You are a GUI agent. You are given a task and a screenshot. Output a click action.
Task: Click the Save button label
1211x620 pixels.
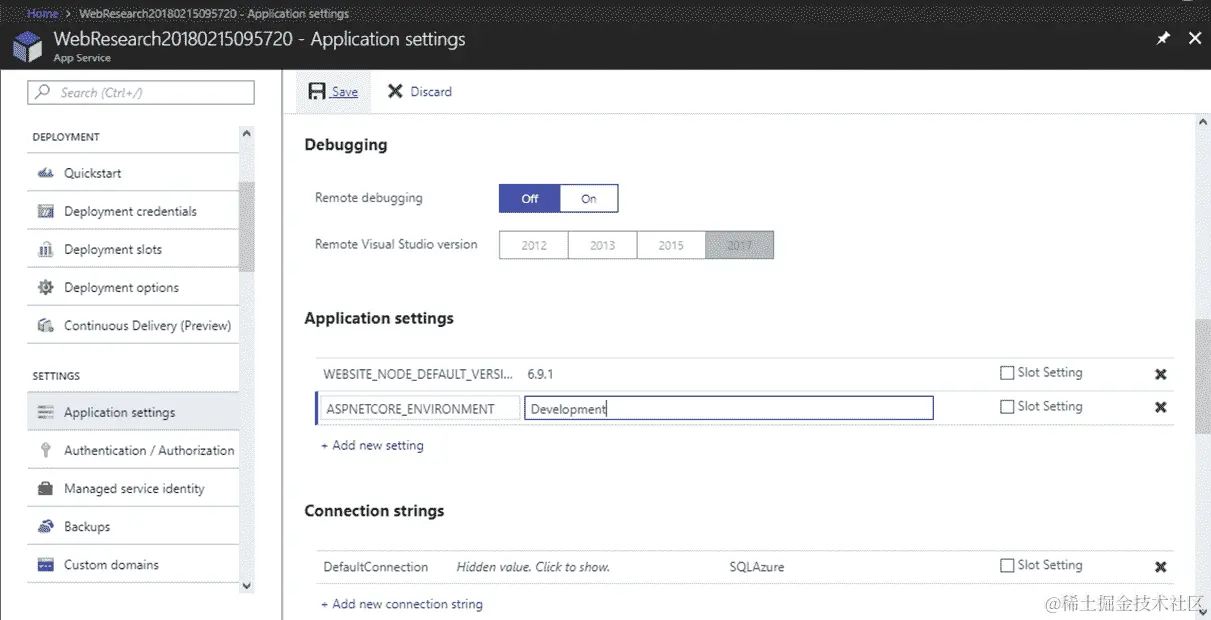click(345, 92)
